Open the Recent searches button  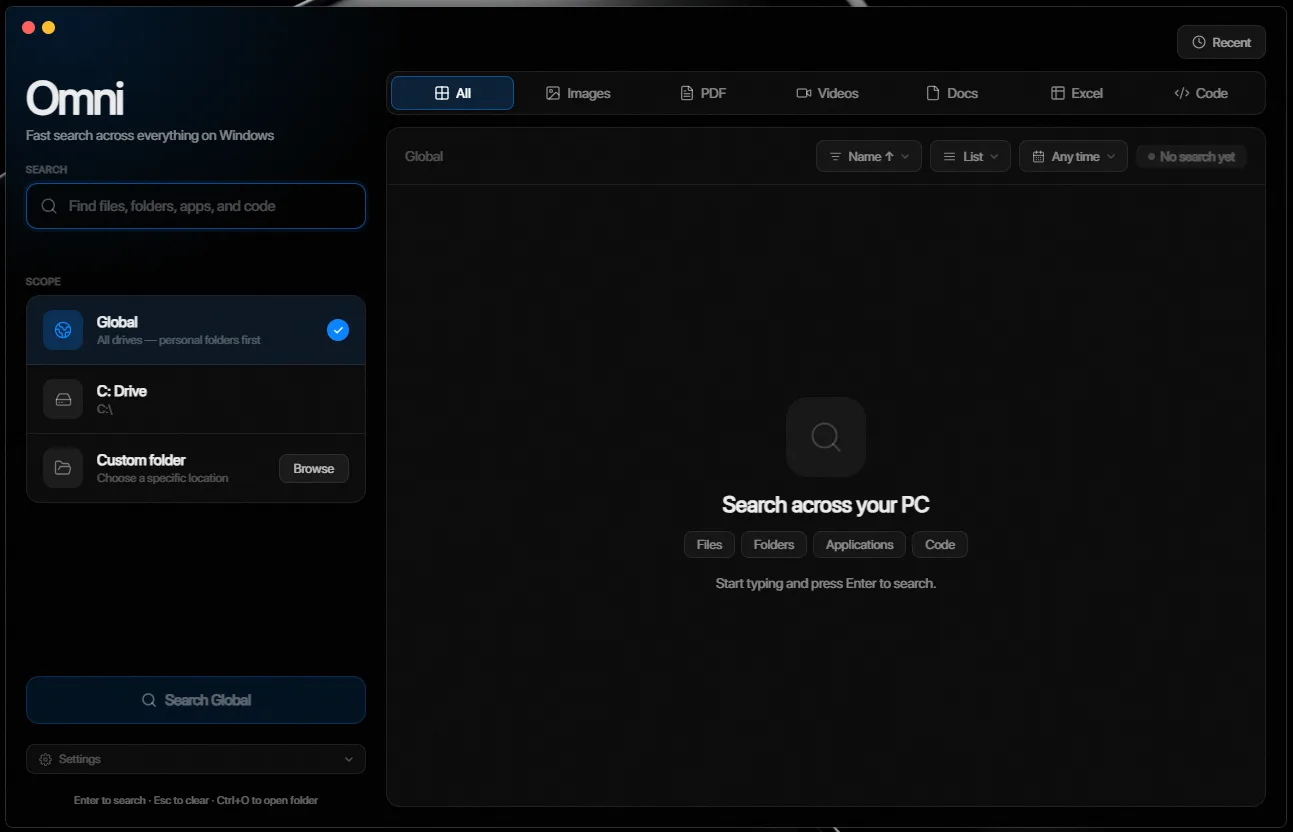[1221, 42]
